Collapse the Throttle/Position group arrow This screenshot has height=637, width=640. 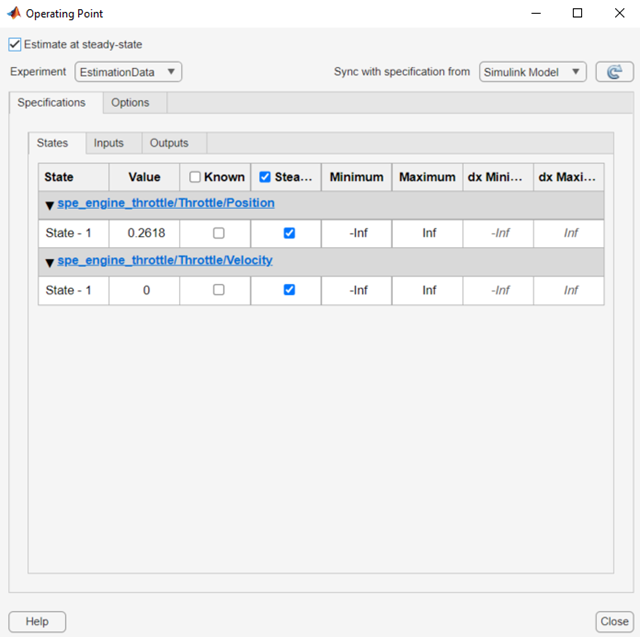[x=50, y=205]
